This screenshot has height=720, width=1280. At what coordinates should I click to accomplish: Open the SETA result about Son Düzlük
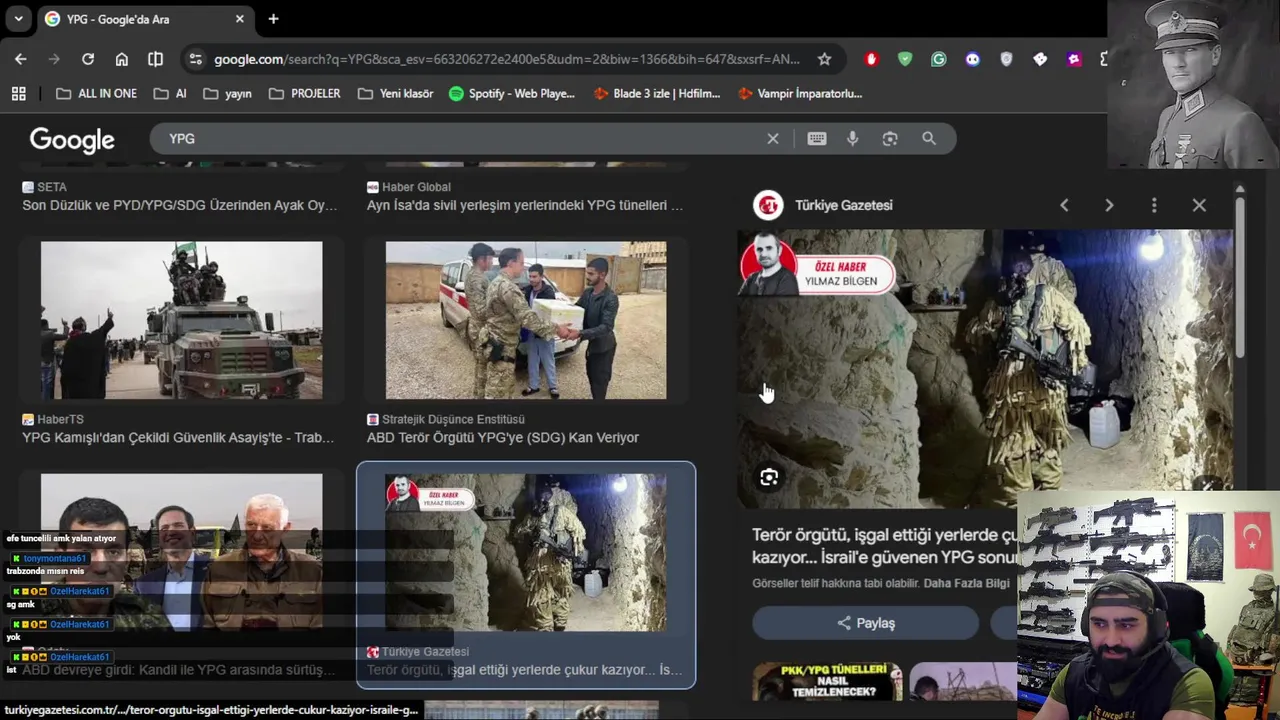180,205
